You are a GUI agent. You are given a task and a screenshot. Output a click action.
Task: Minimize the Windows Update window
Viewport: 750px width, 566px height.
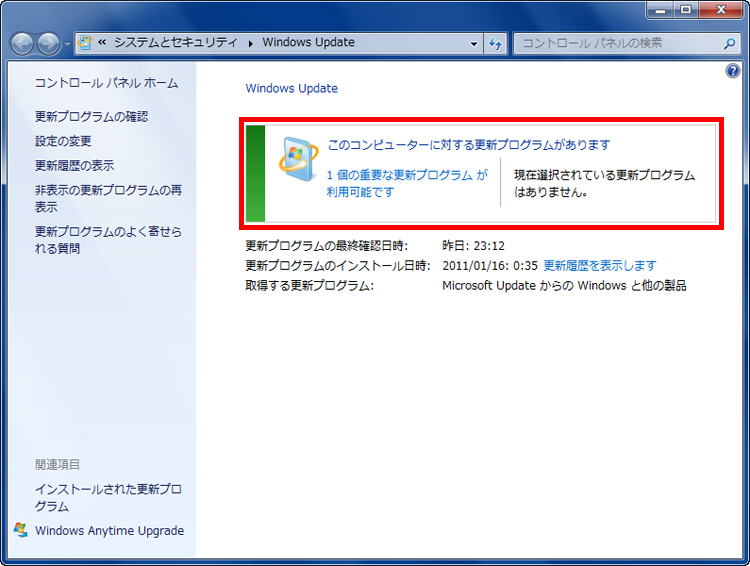click(x=661, y=10)
